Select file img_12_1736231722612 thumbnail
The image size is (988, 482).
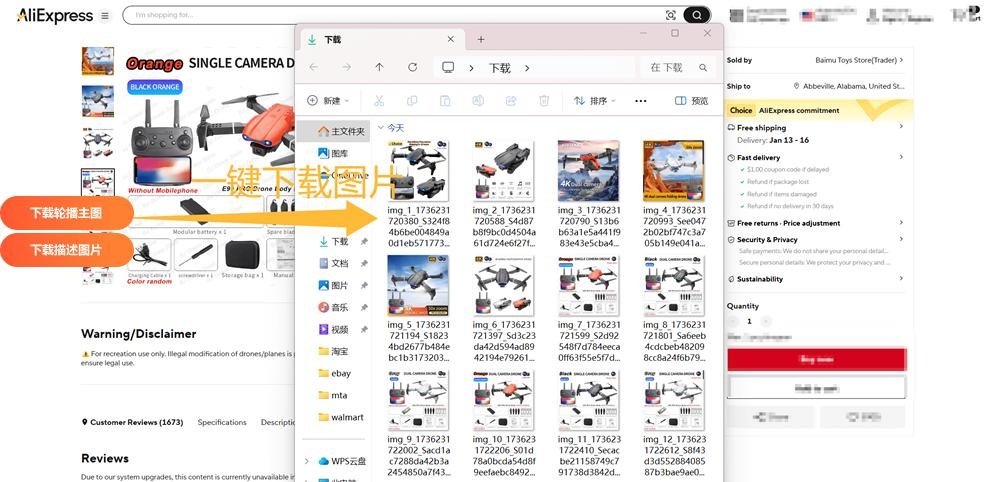[x=674, y=400]
